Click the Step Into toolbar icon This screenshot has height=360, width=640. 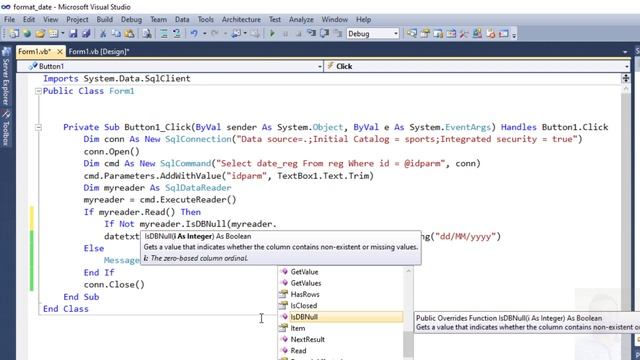click(x=312, y=33)
